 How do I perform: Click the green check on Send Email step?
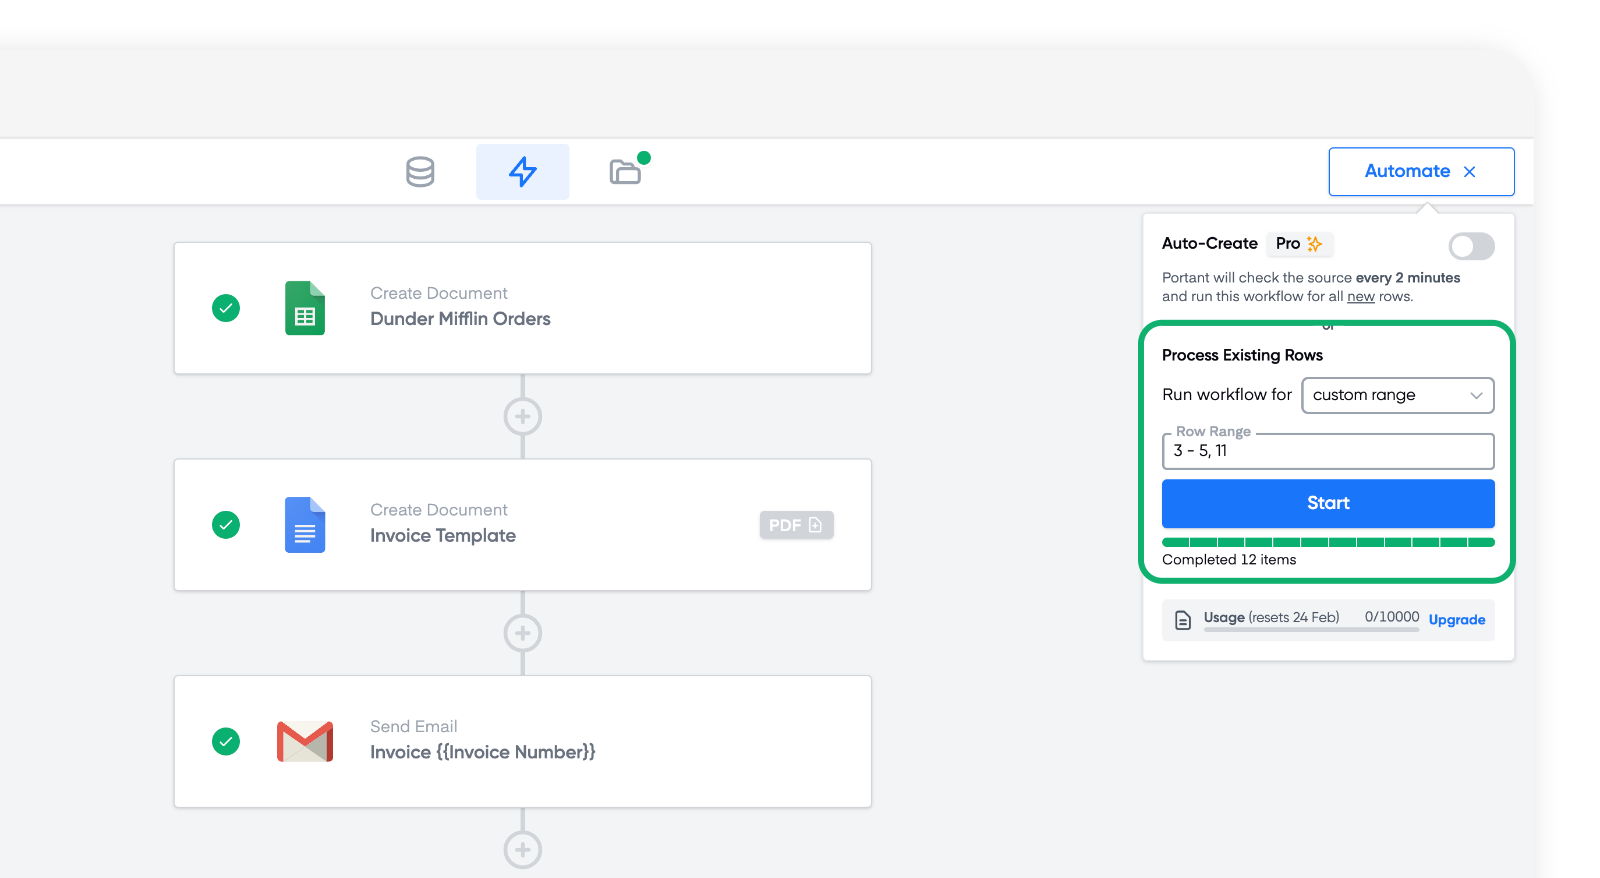[x=226, y=742]
